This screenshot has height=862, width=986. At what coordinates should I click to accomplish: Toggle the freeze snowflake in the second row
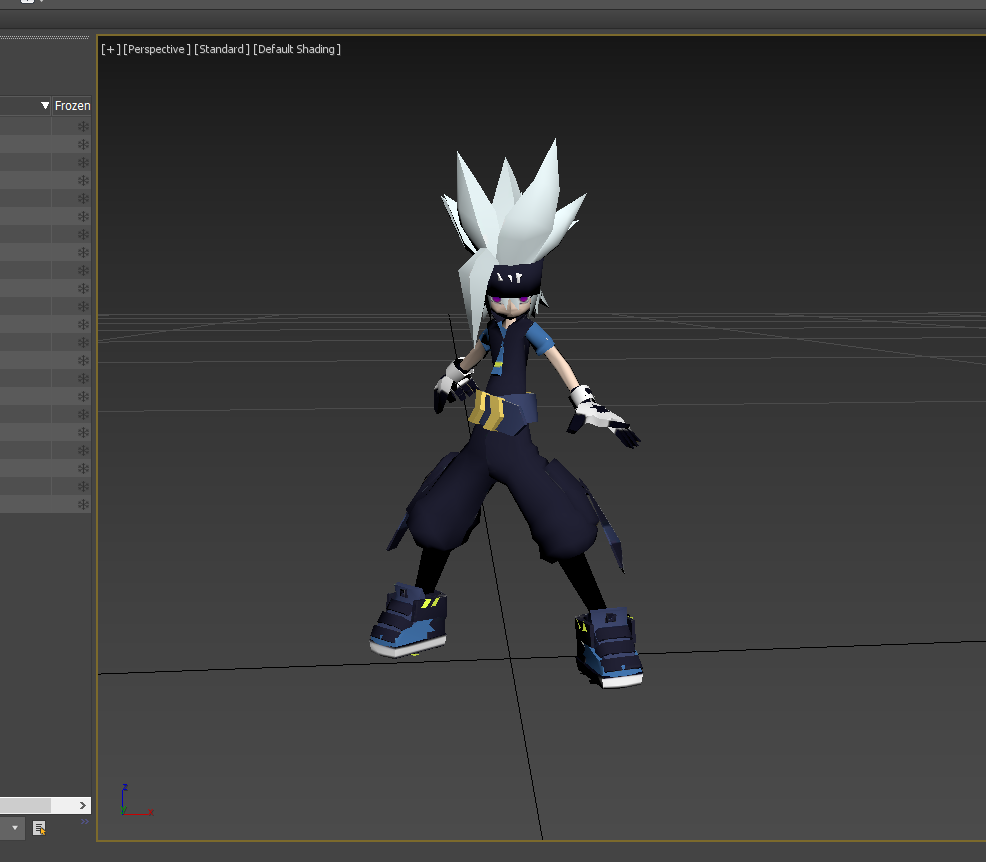click(x=84, y=145)
